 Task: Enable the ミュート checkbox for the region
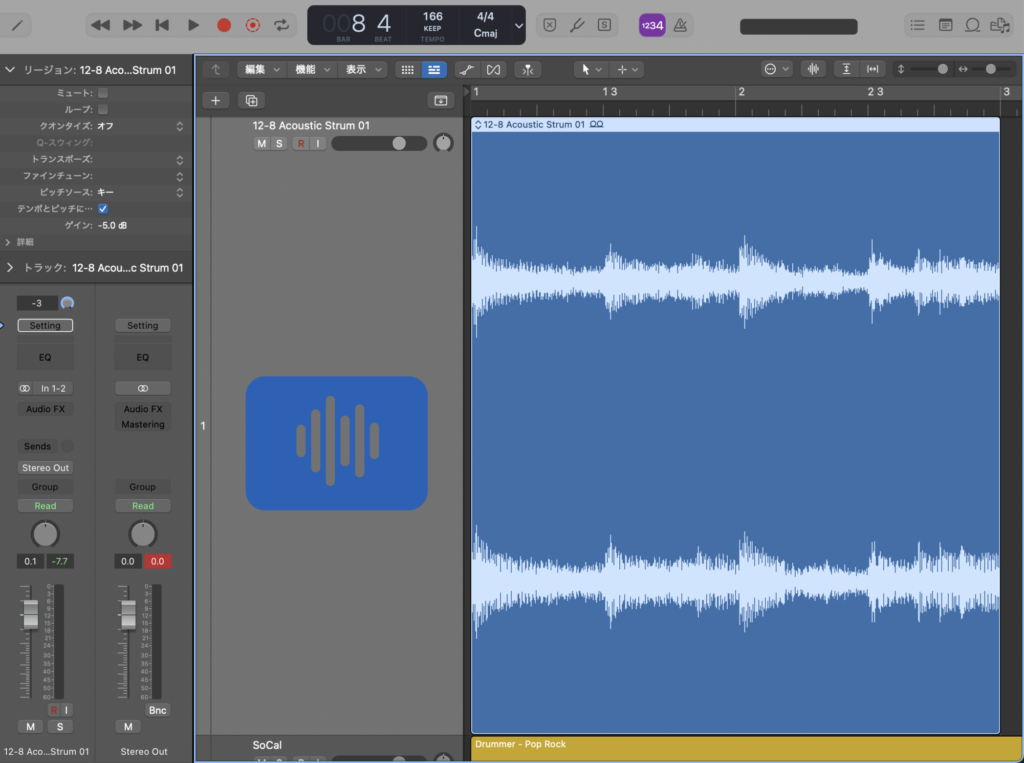(103, 93)
